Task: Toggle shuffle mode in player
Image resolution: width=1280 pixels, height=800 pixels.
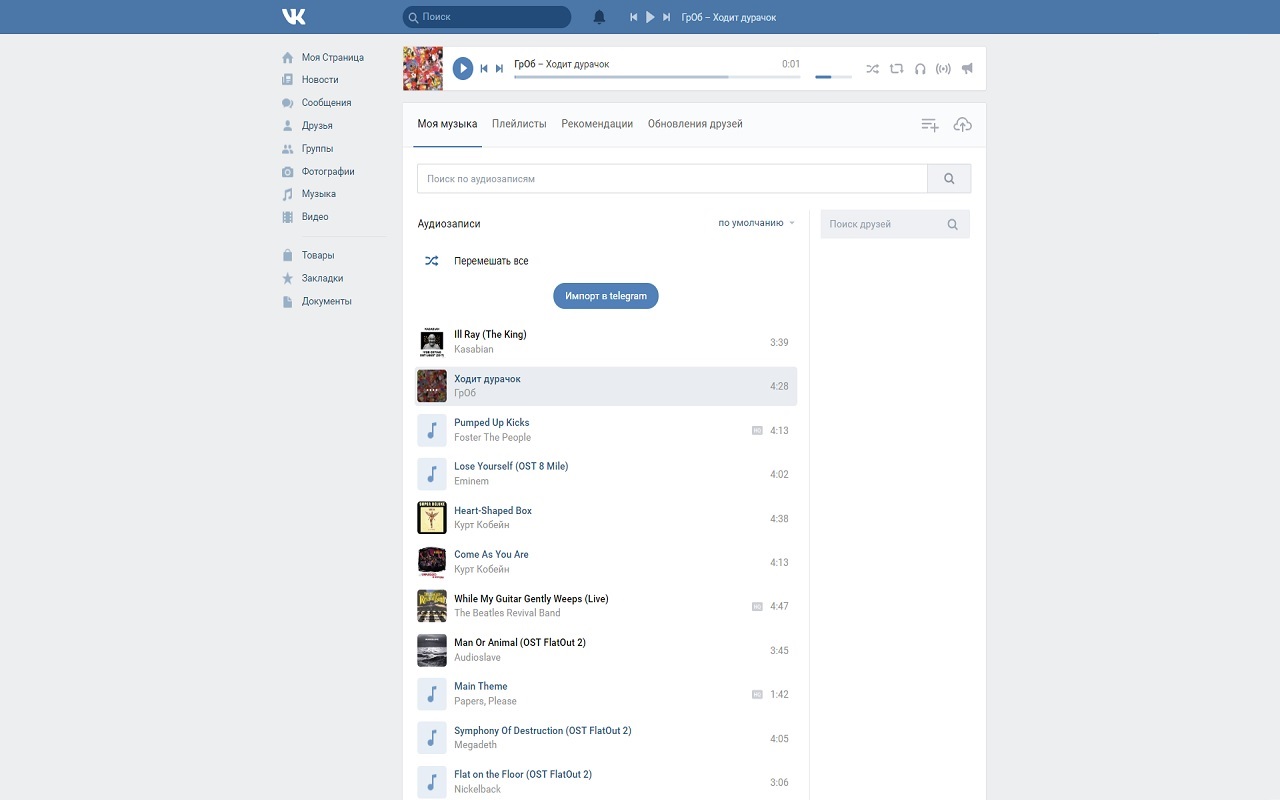Action: click(x=872, y=69)
